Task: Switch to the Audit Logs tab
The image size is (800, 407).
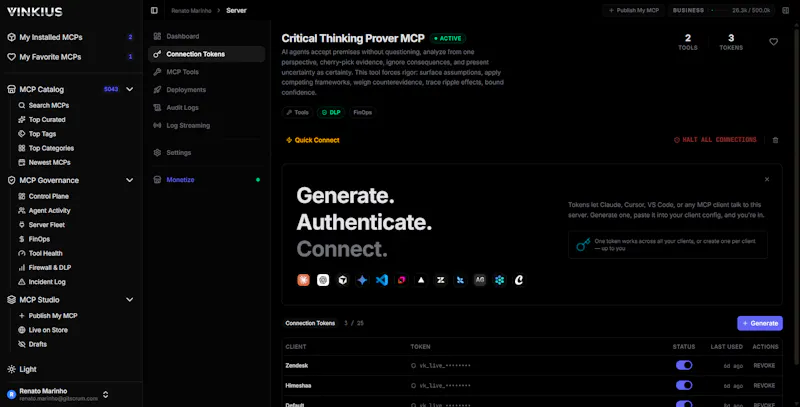Action: (207, 108)
